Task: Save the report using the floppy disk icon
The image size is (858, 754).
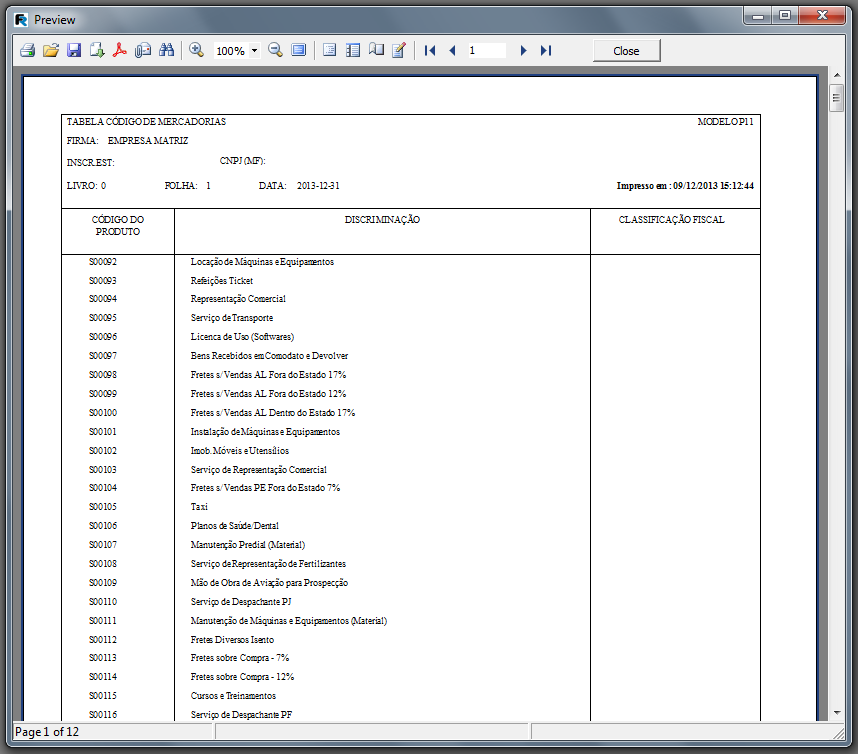Action: coord(74,51)
